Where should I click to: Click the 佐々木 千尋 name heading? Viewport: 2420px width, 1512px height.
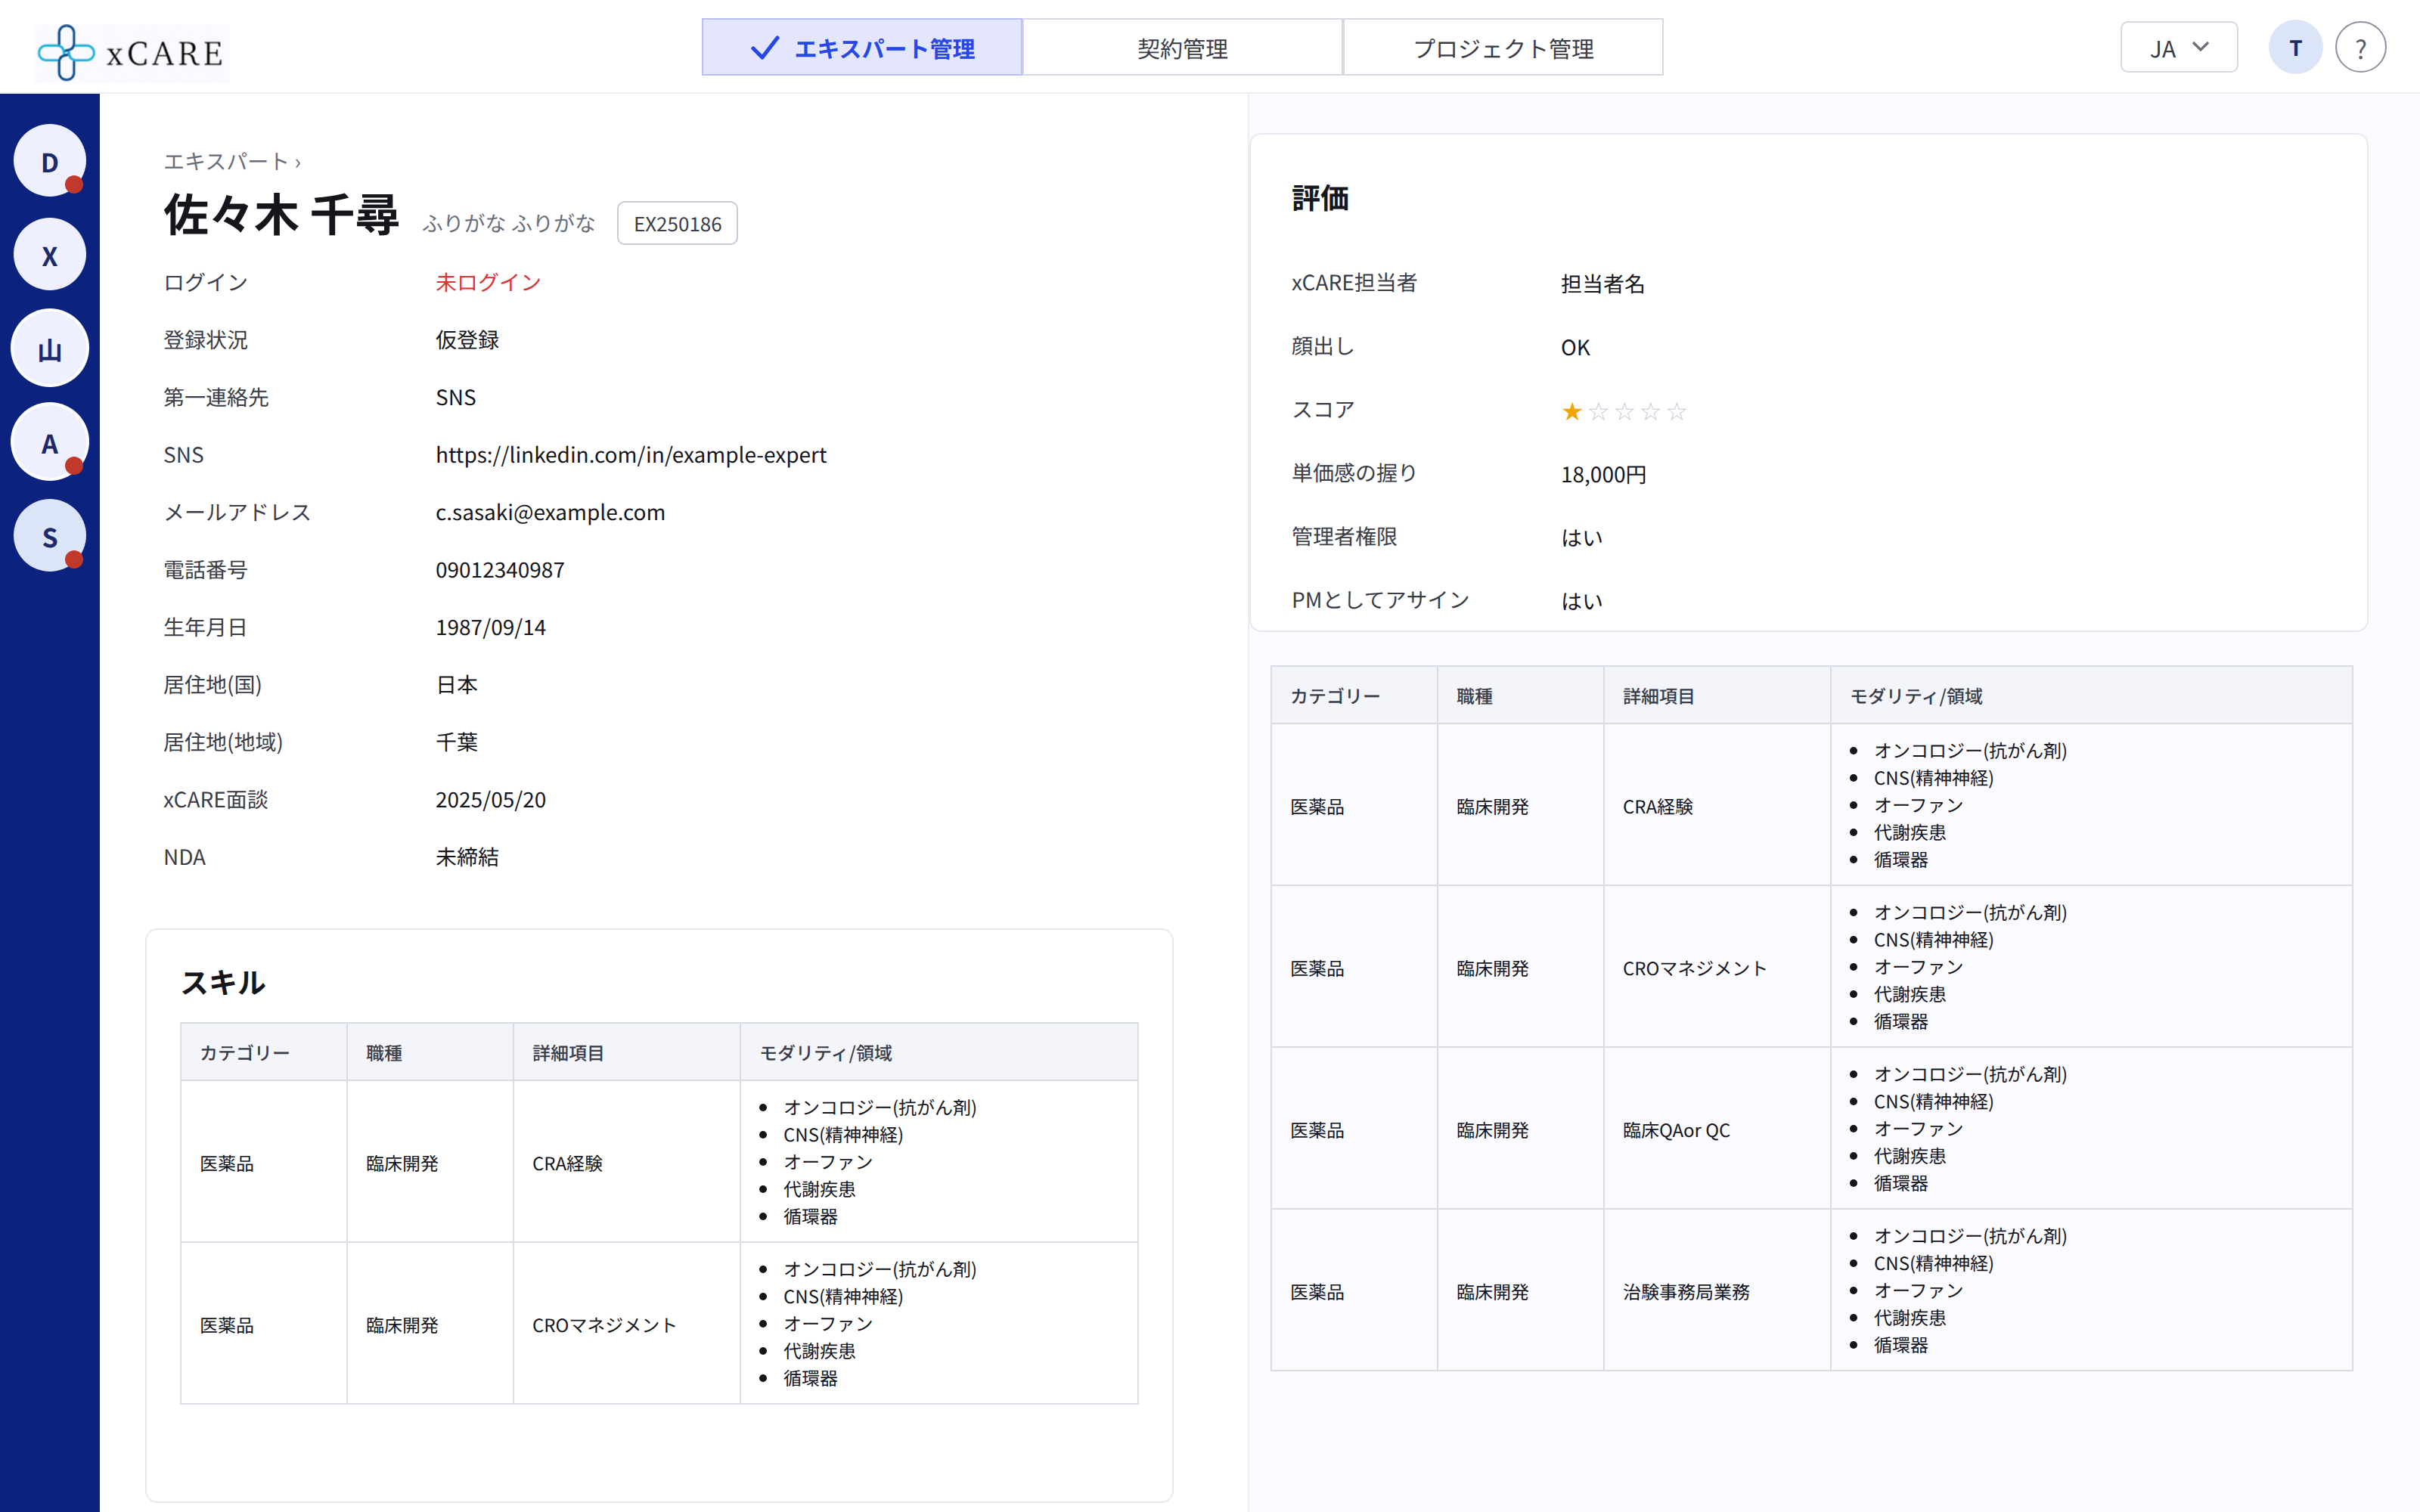pyautogui.click(x=281, y=216)
